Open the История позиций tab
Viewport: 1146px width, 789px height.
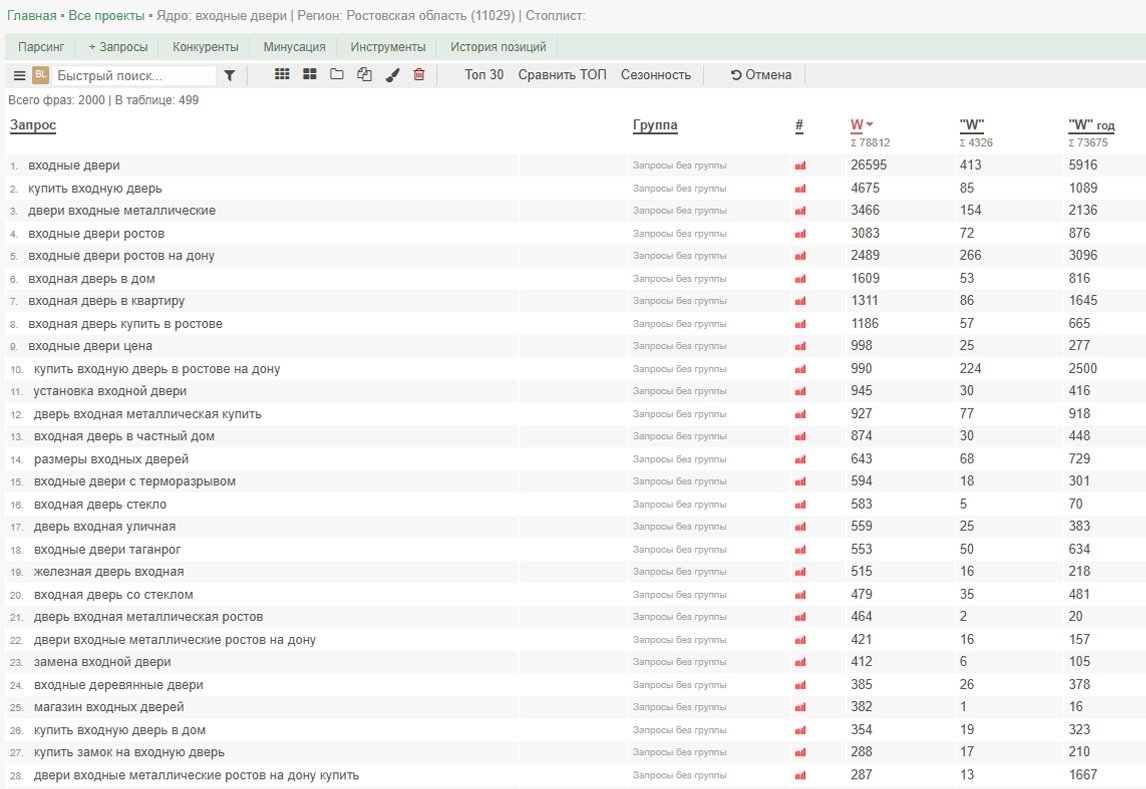click(498, 47)
